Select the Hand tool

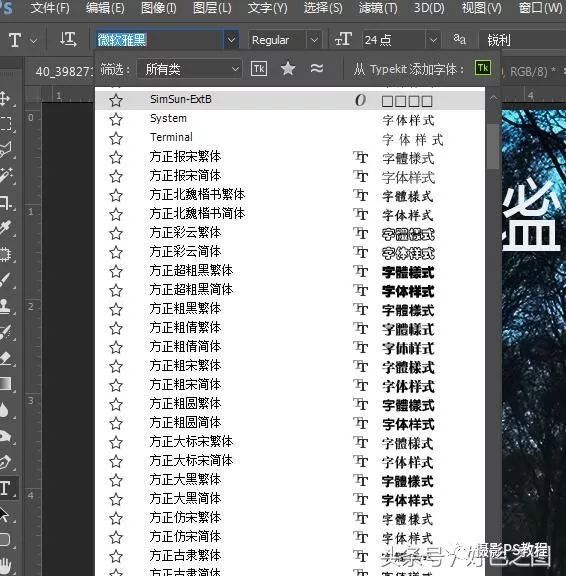(x=6, y=565)
